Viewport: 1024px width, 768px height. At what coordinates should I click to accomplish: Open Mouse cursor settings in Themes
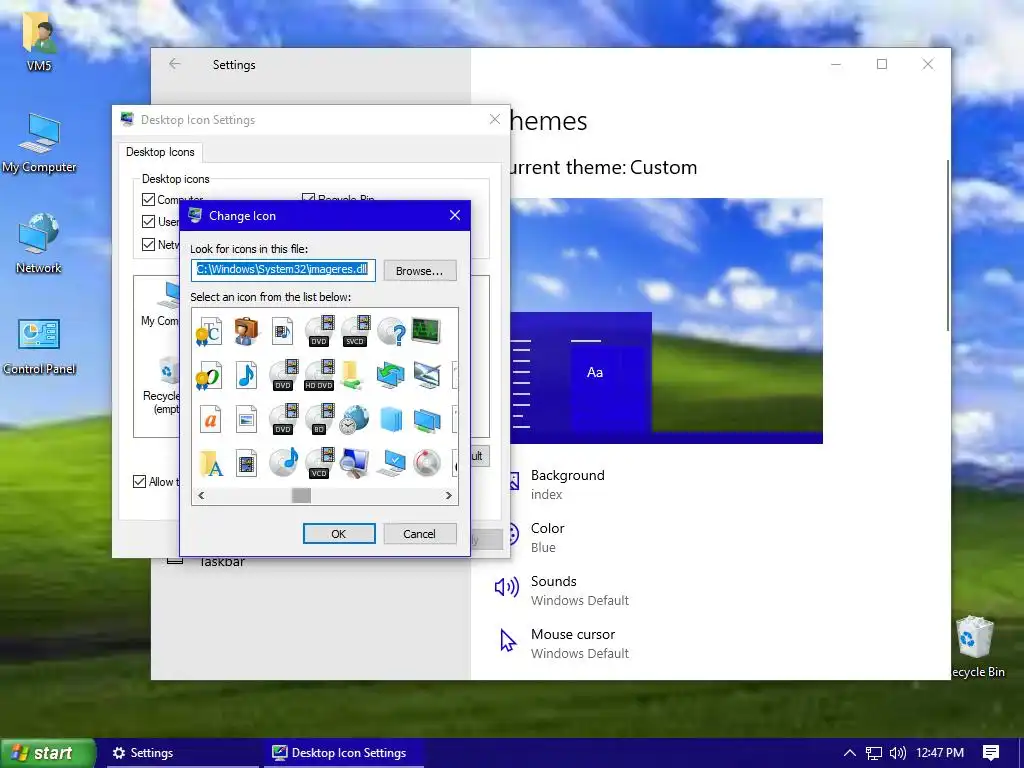[562, 643]
